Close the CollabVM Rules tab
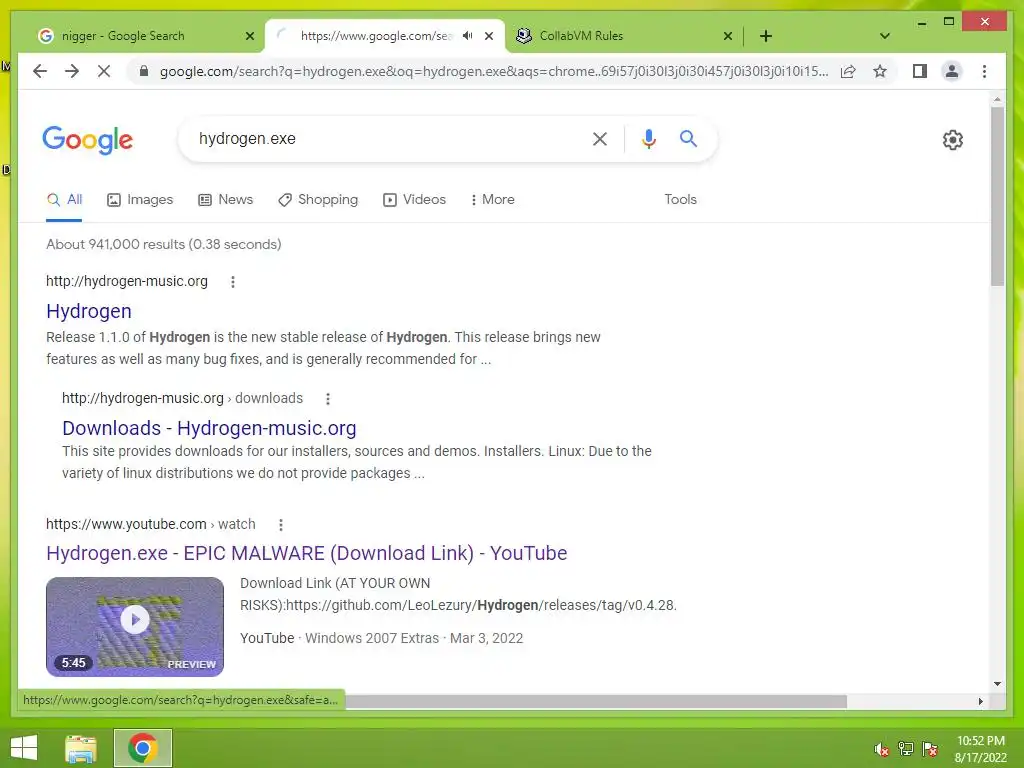 pos(728,36)
